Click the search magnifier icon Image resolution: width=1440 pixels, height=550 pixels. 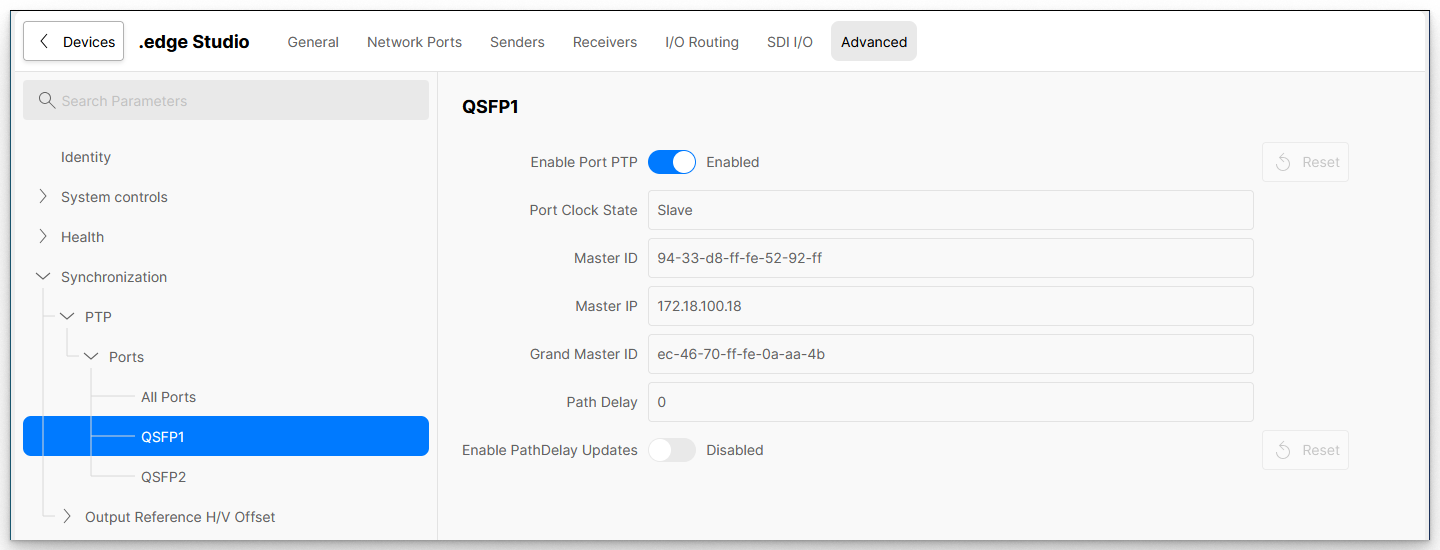[46, 101]
